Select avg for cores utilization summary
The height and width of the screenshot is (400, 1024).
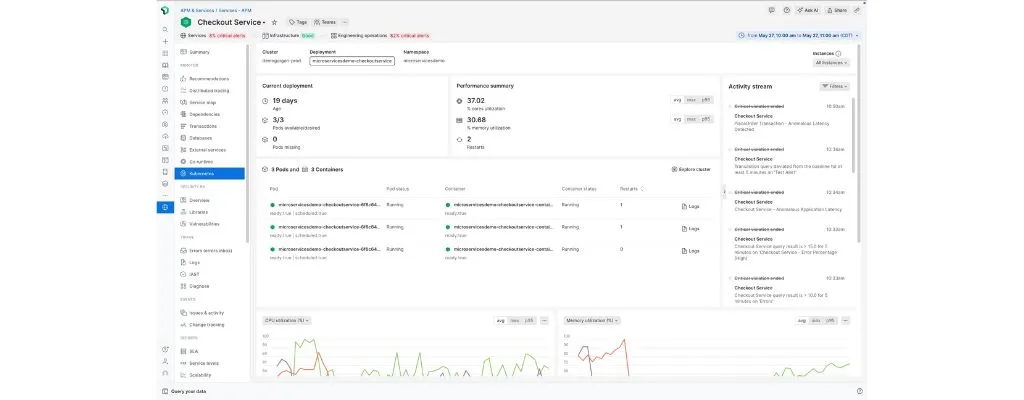(677, 100)
